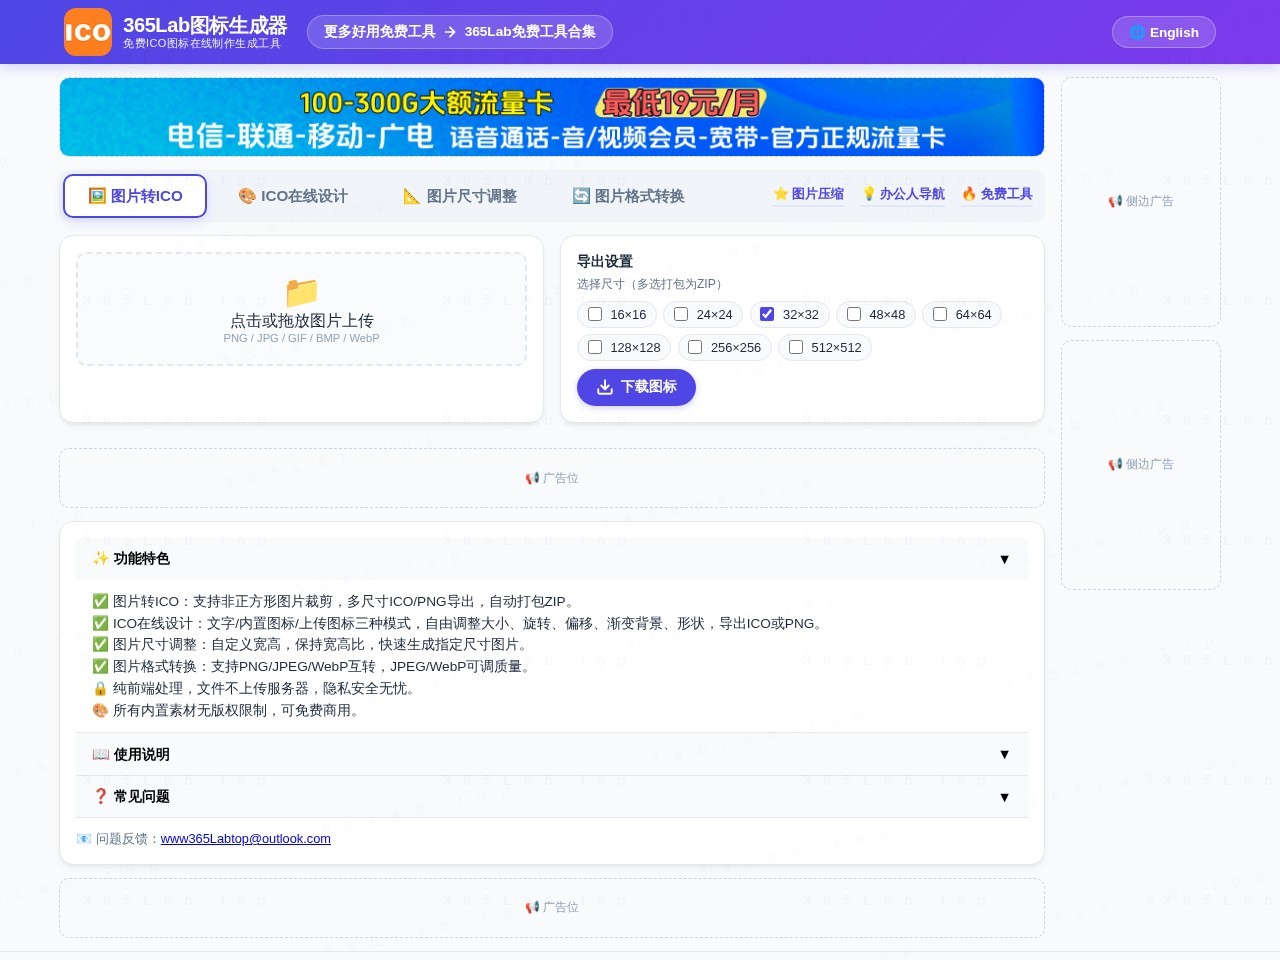The width and height of the screenshot is (1280, 960).
Task: Open the 免费工具 quick link
Action: pyautogui.click(x=997, y=194)
